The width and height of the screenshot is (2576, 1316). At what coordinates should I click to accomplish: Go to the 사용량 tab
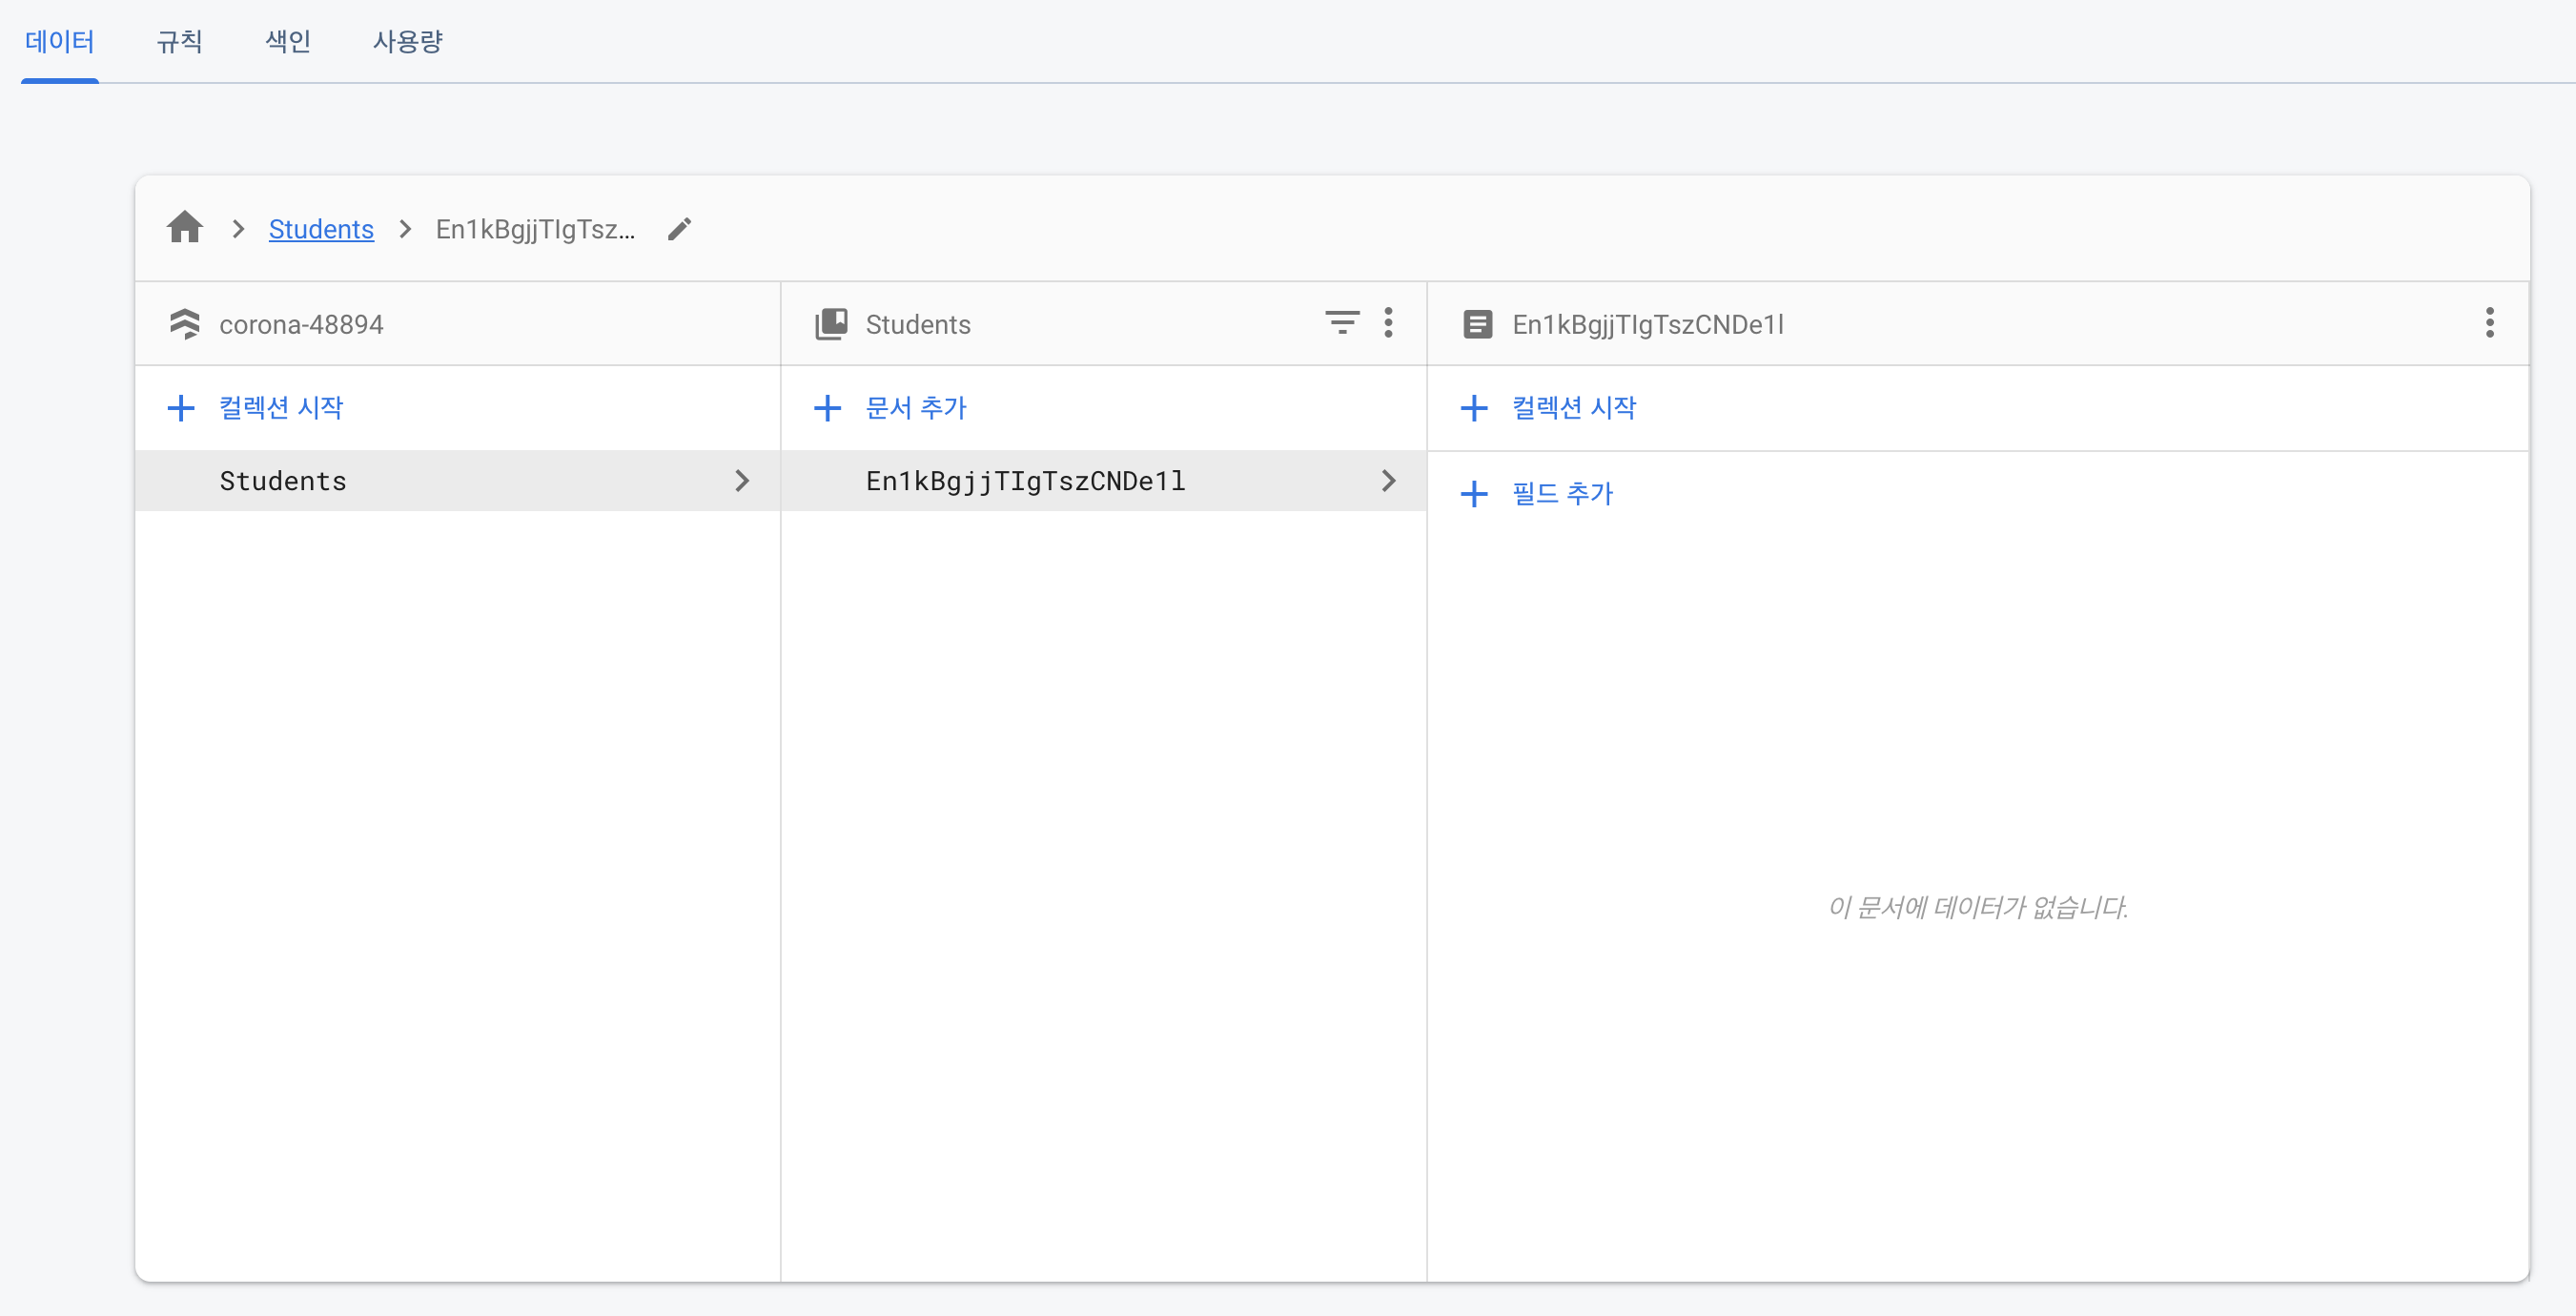(407, 41)
